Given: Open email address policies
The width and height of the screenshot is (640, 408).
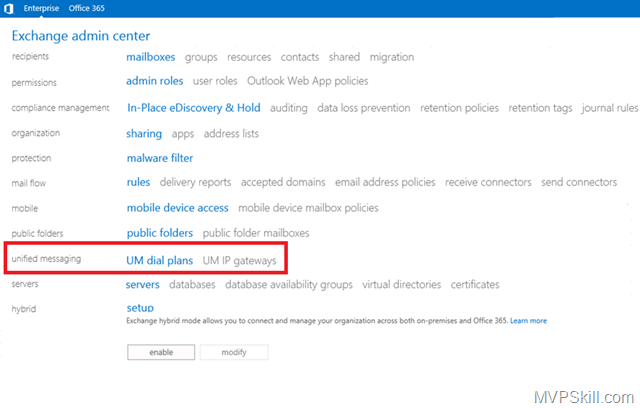Looking at the screenshot, I should [x=385, y=182].
